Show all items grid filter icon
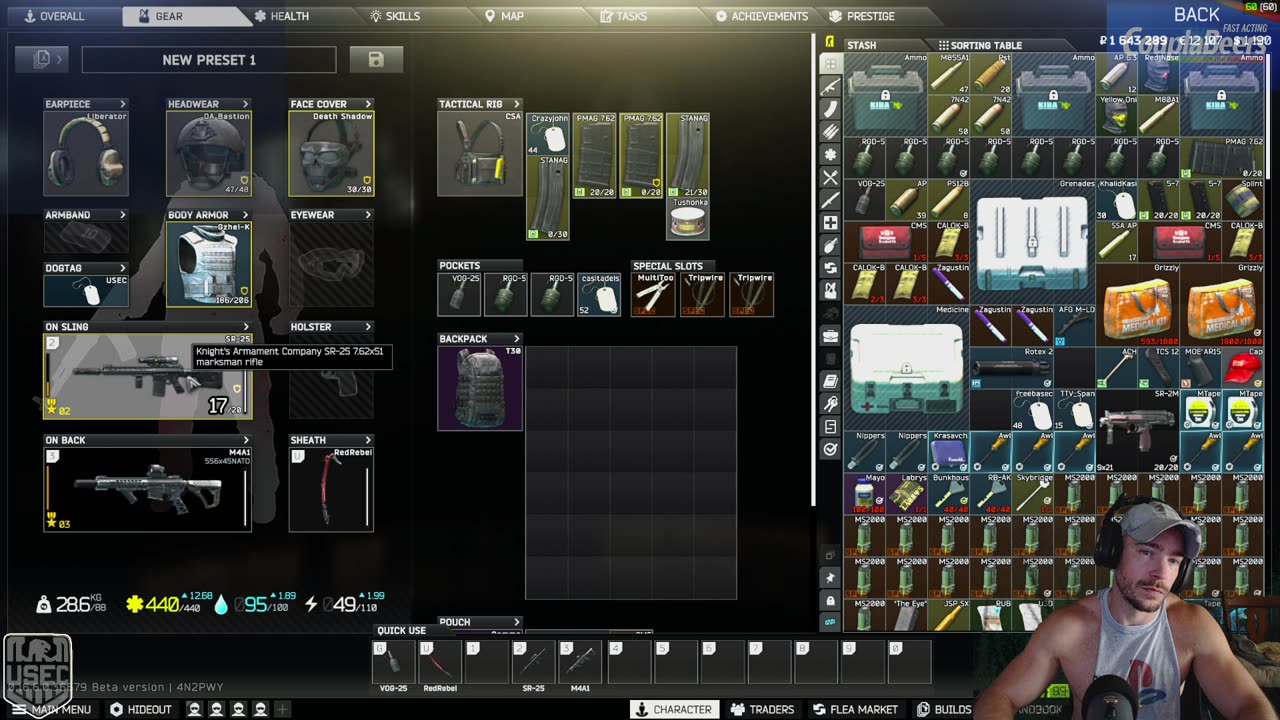The image size is (1280, 720). (x=830, y=64)
